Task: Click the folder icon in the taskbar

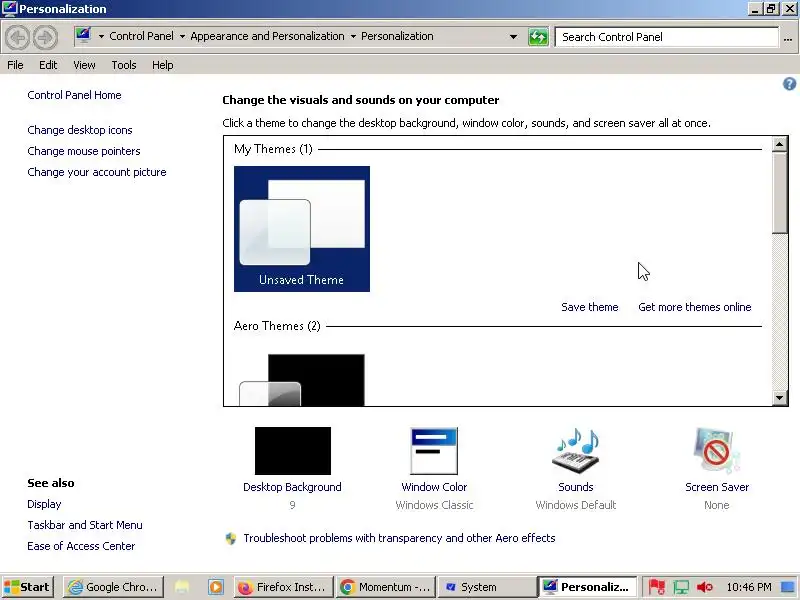Action: click(182, 587)
